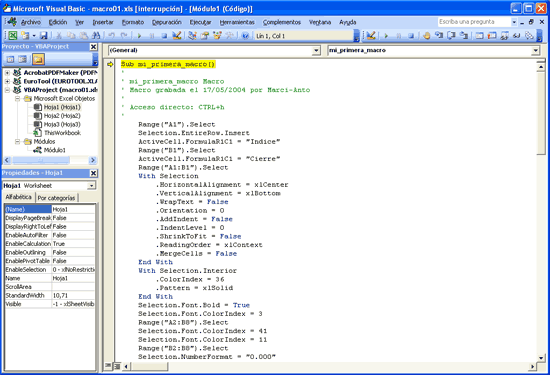Open the Edición menu
The width and height of the screenshot is (550, 375).
[58, 22]
